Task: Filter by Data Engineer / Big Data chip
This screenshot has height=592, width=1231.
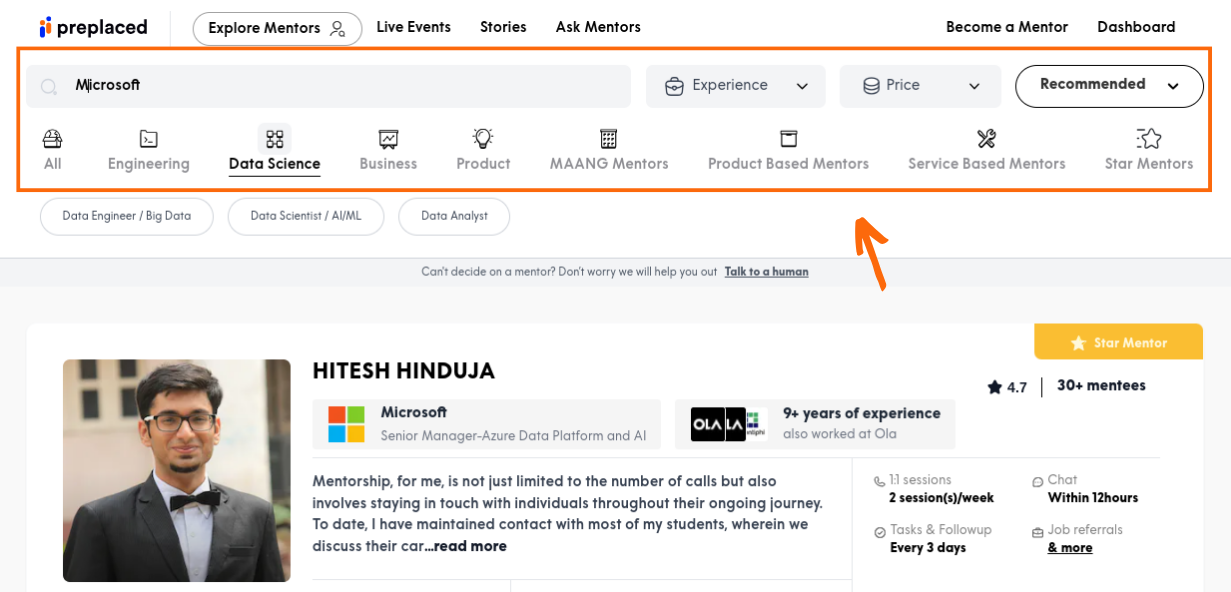Action: click(x=127, y=216)
